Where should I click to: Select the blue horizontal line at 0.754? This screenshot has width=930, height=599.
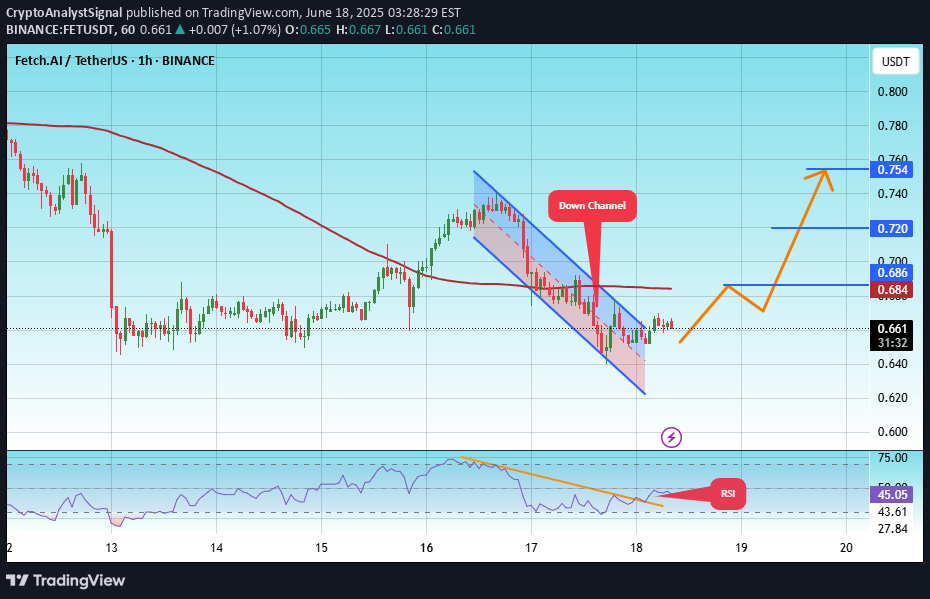[x=837, y=169]
